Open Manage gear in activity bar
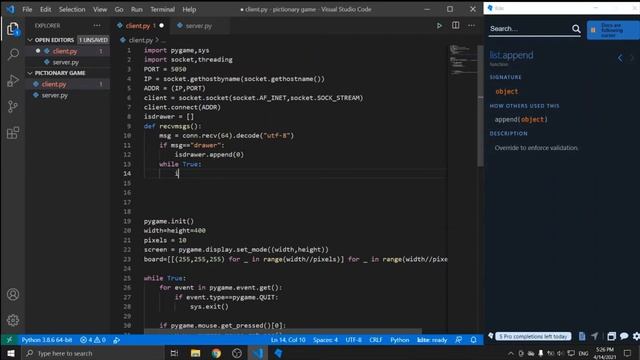Image resolution: width=640 pixels, height=360 pixels. tap(13, 320)
